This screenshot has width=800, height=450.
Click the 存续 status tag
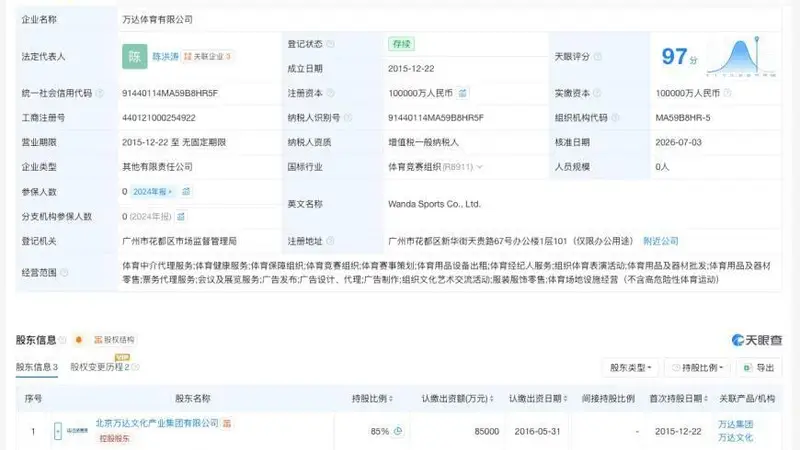[x=402, y=44]
